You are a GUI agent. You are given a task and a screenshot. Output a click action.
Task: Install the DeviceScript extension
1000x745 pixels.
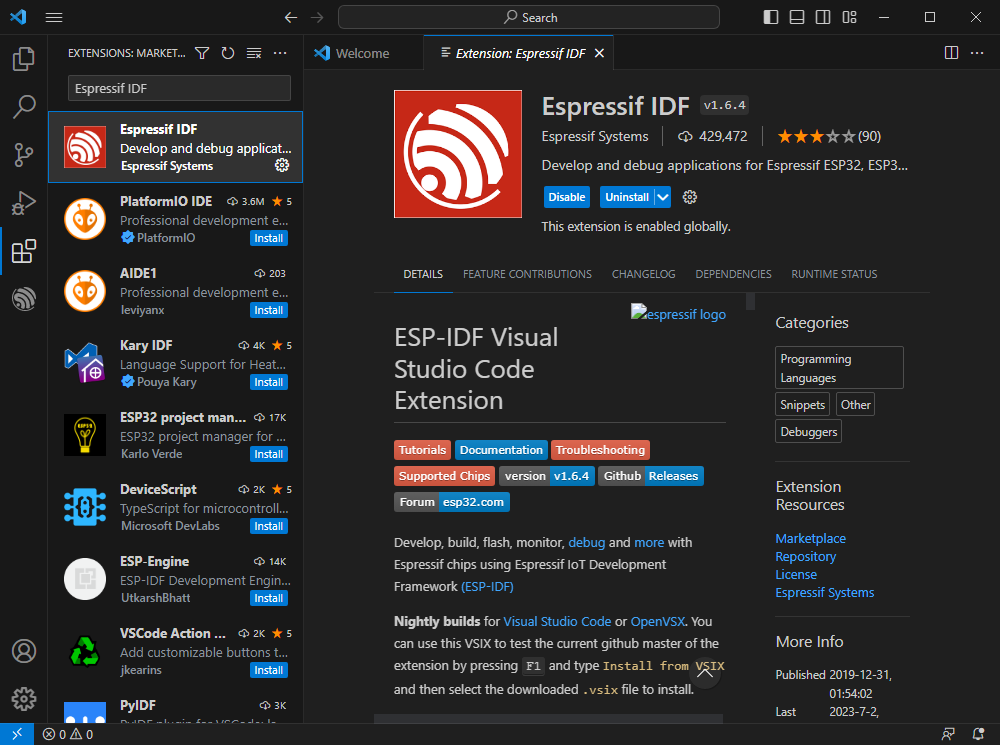pos(268,526)
